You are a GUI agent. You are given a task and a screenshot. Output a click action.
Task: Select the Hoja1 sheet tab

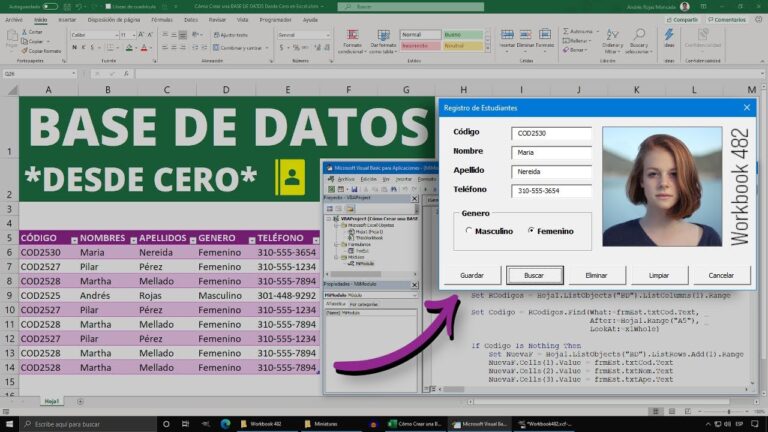[x=51, y=401]
